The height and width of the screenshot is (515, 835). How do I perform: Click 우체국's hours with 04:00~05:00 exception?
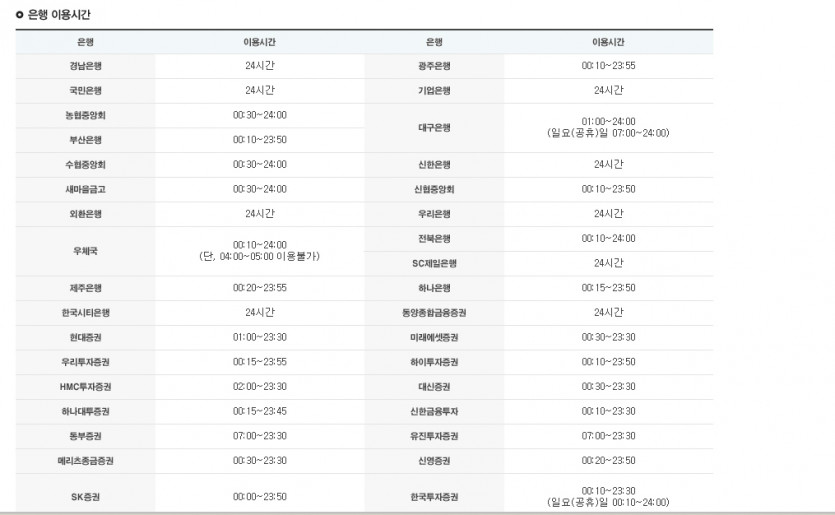tap(259, 251)
